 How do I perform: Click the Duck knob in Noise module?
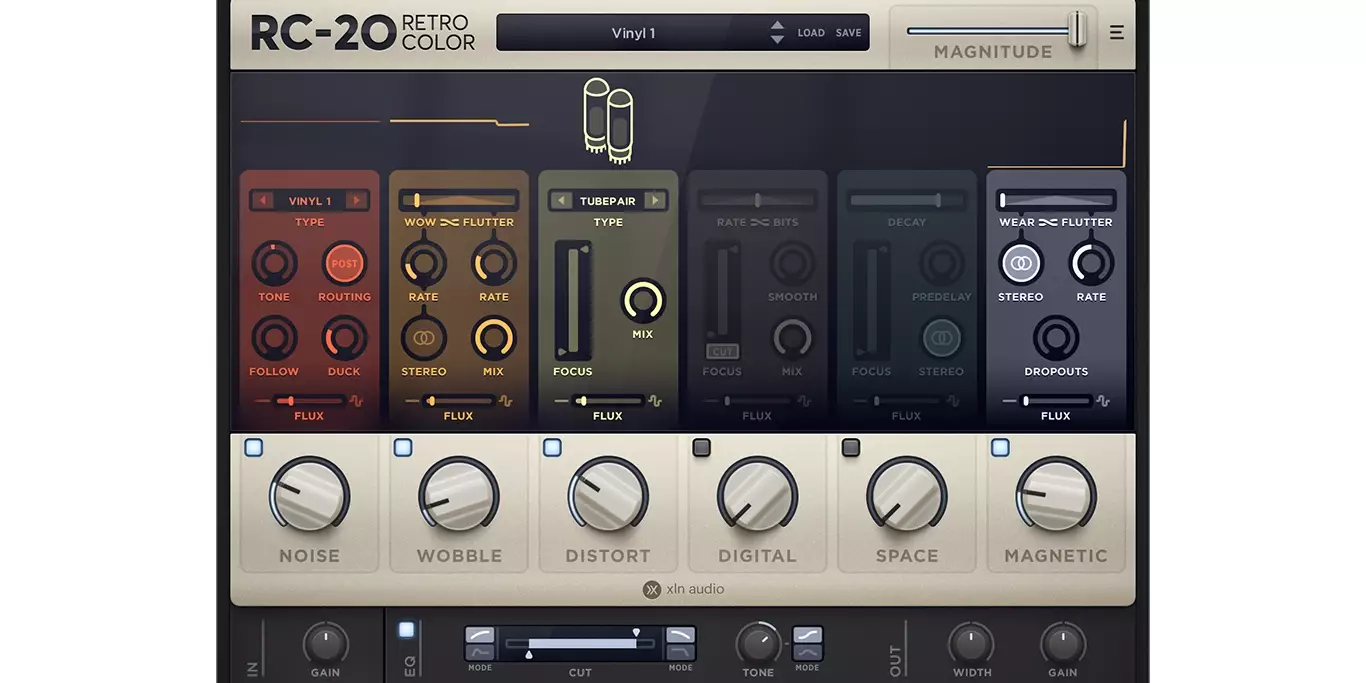pos(344,339)
